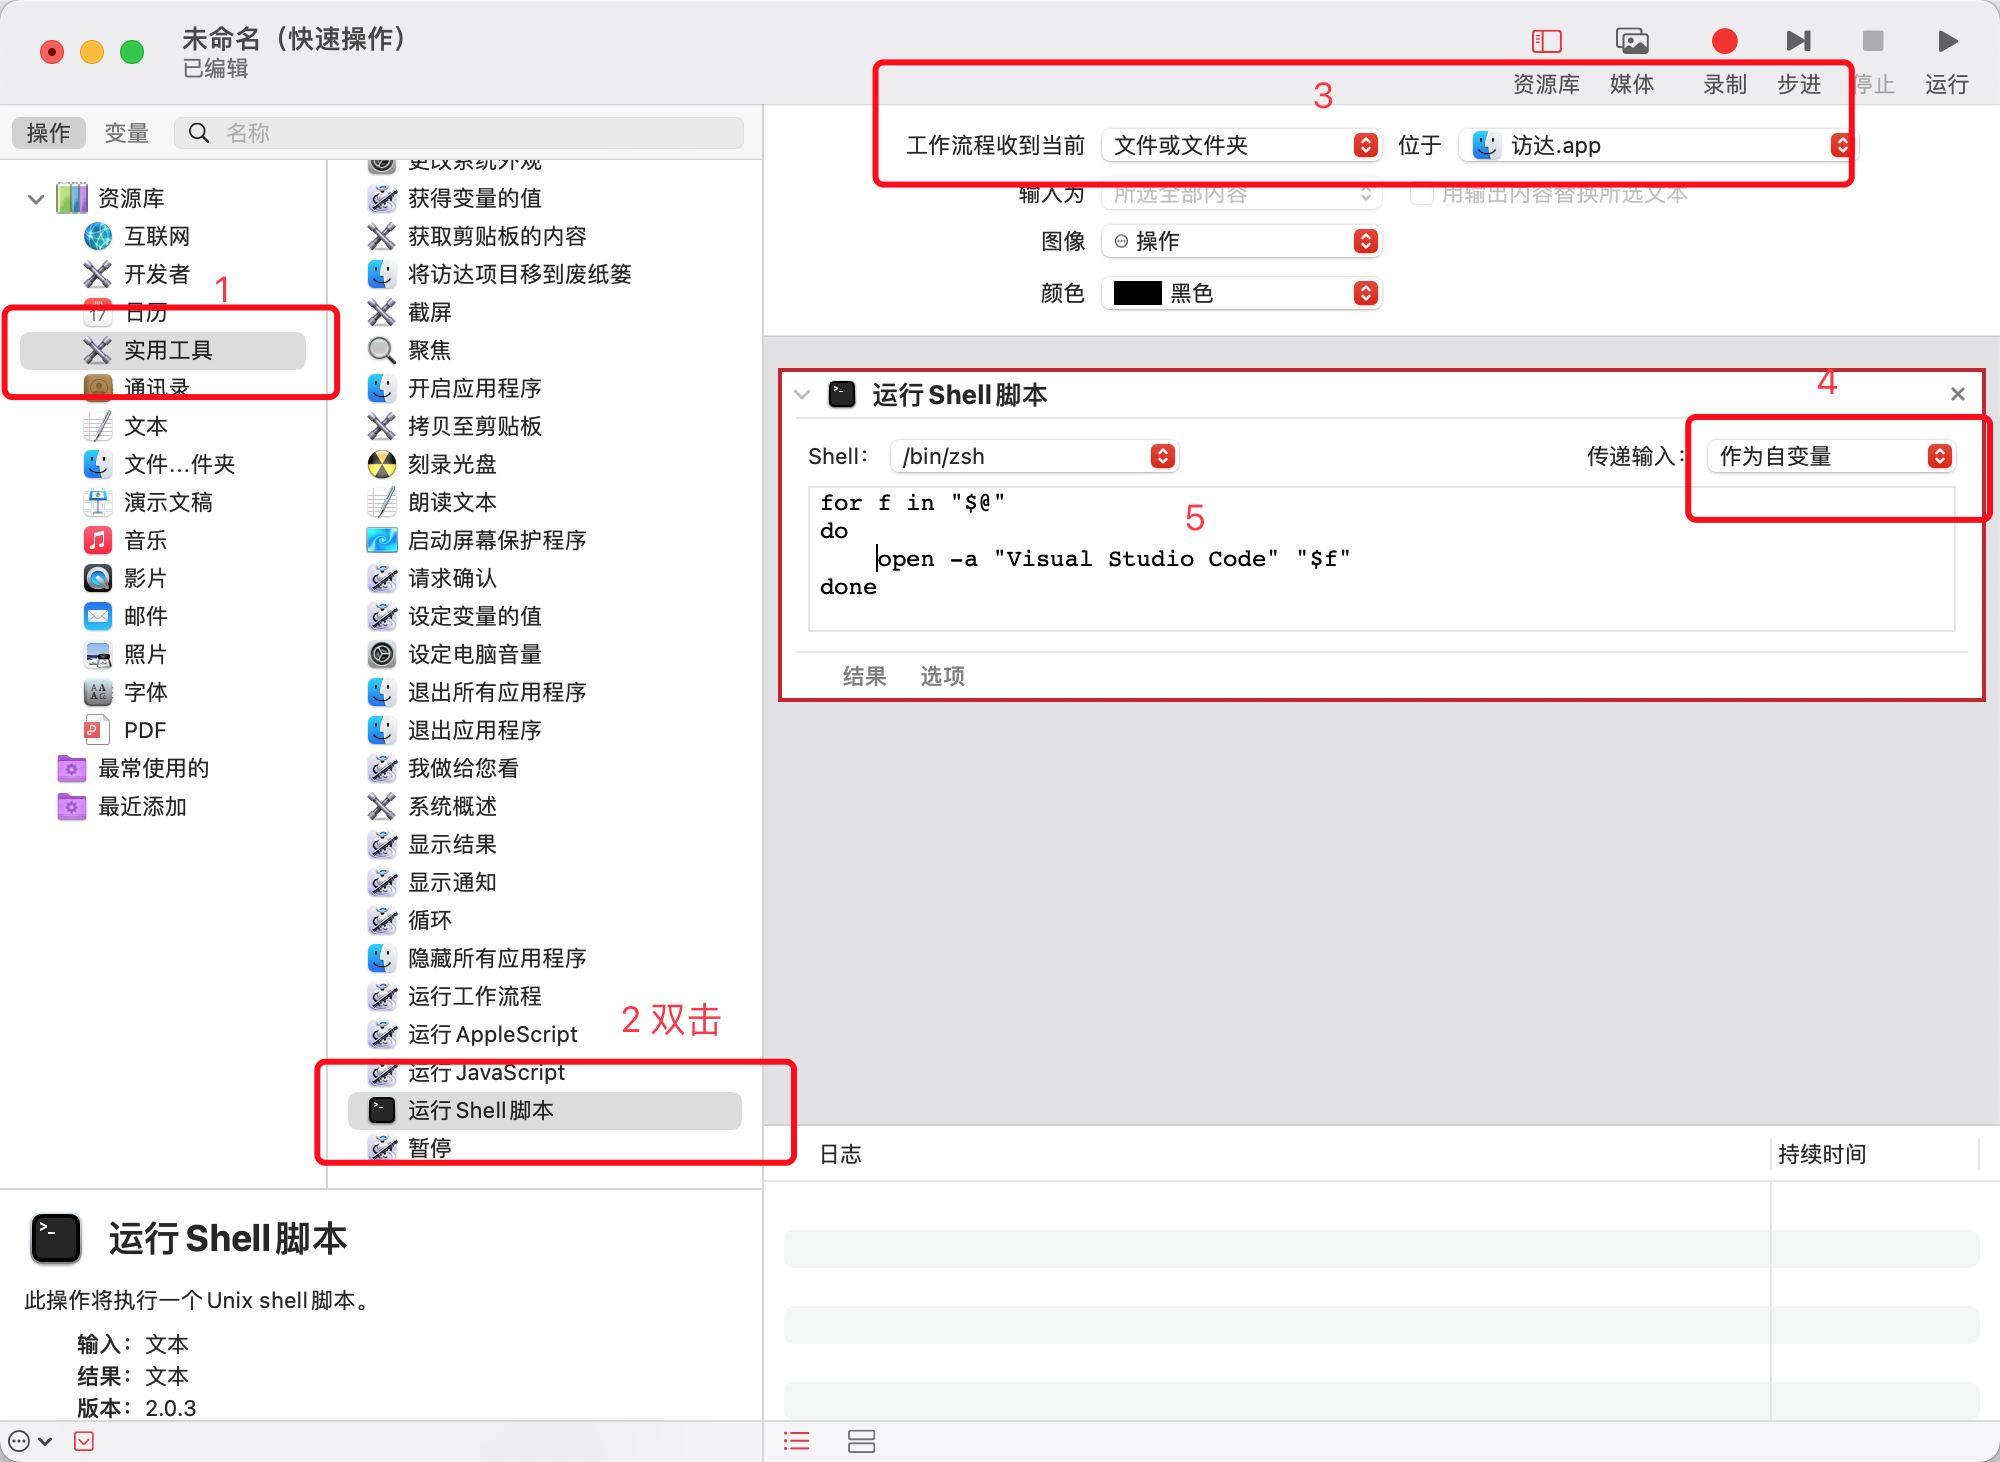Choose 获取剪贴板的内容 action
Screen dimensions: 2000x1462
pos(477,236)
